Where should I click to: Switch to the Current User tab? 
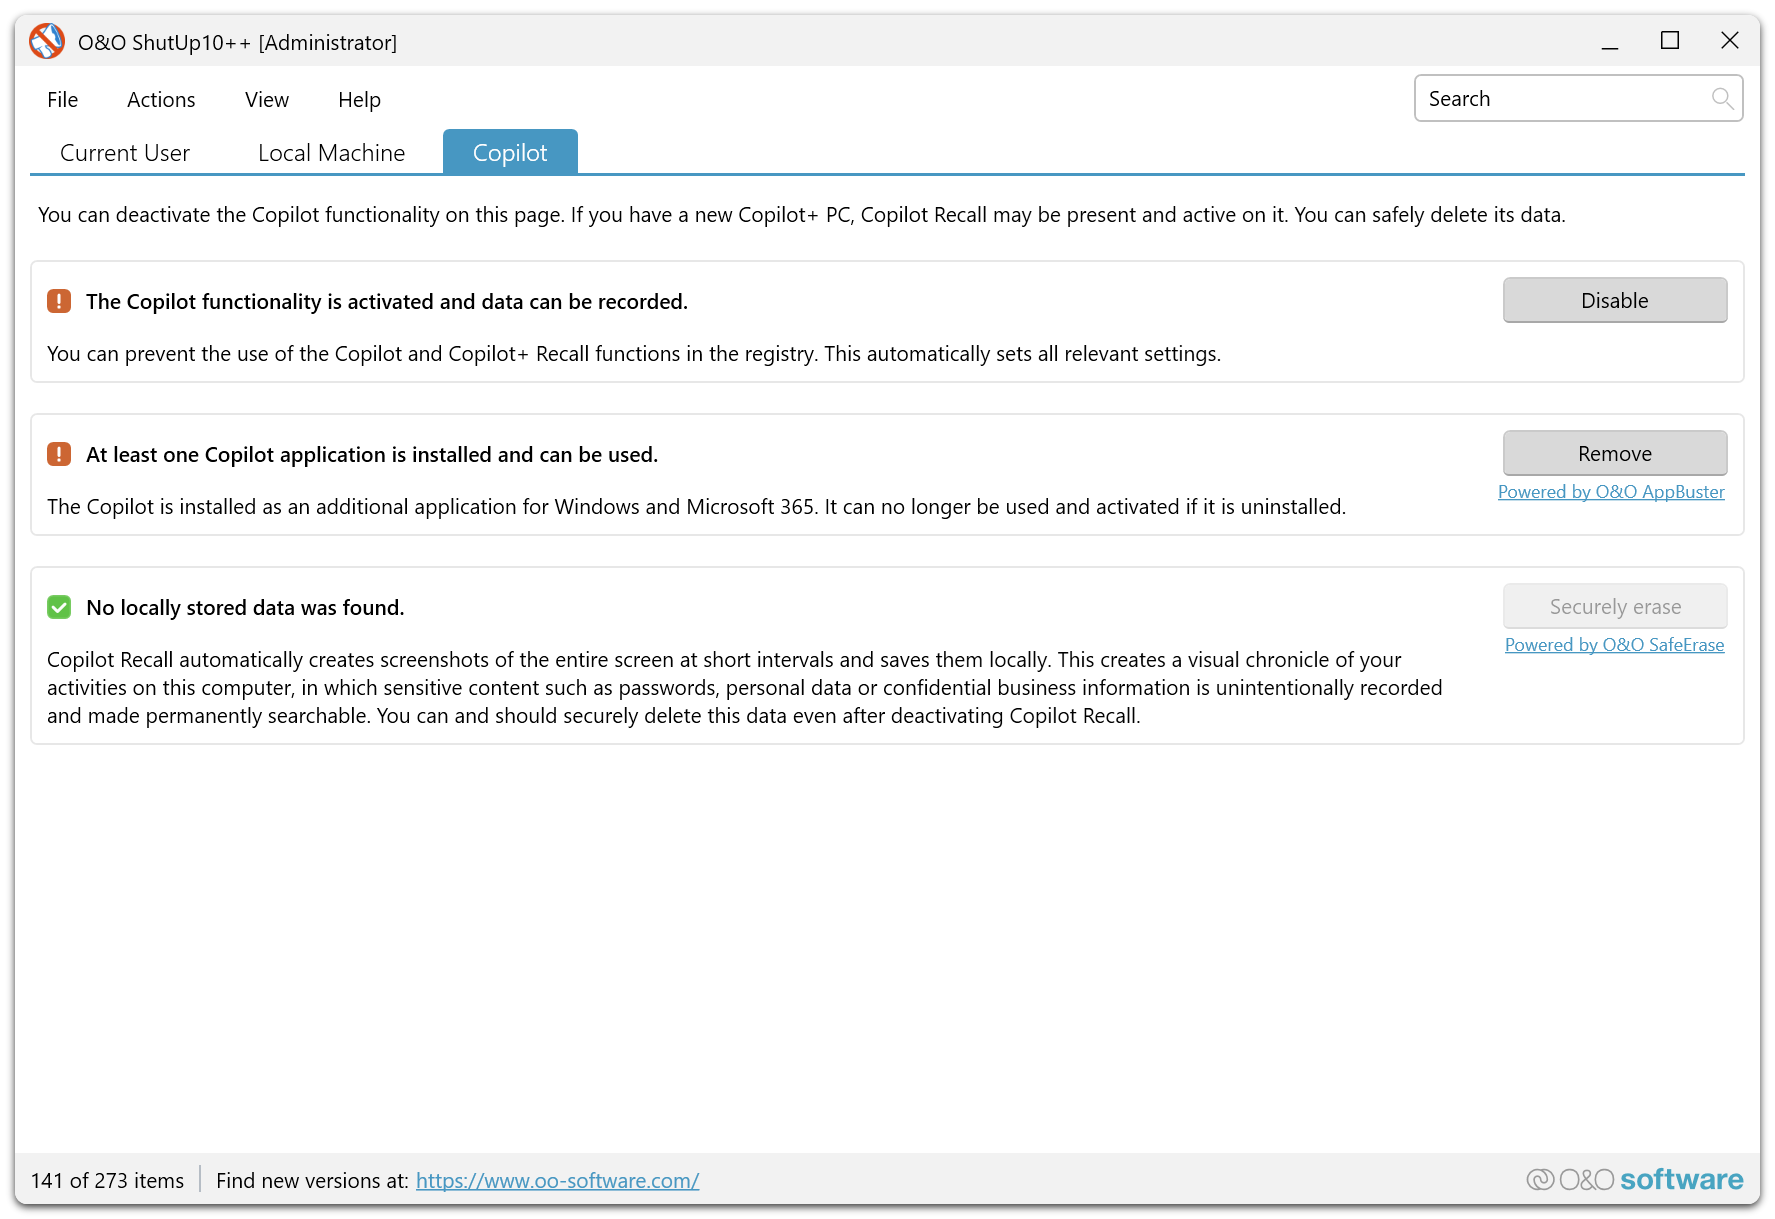click(x=124, y=152)
